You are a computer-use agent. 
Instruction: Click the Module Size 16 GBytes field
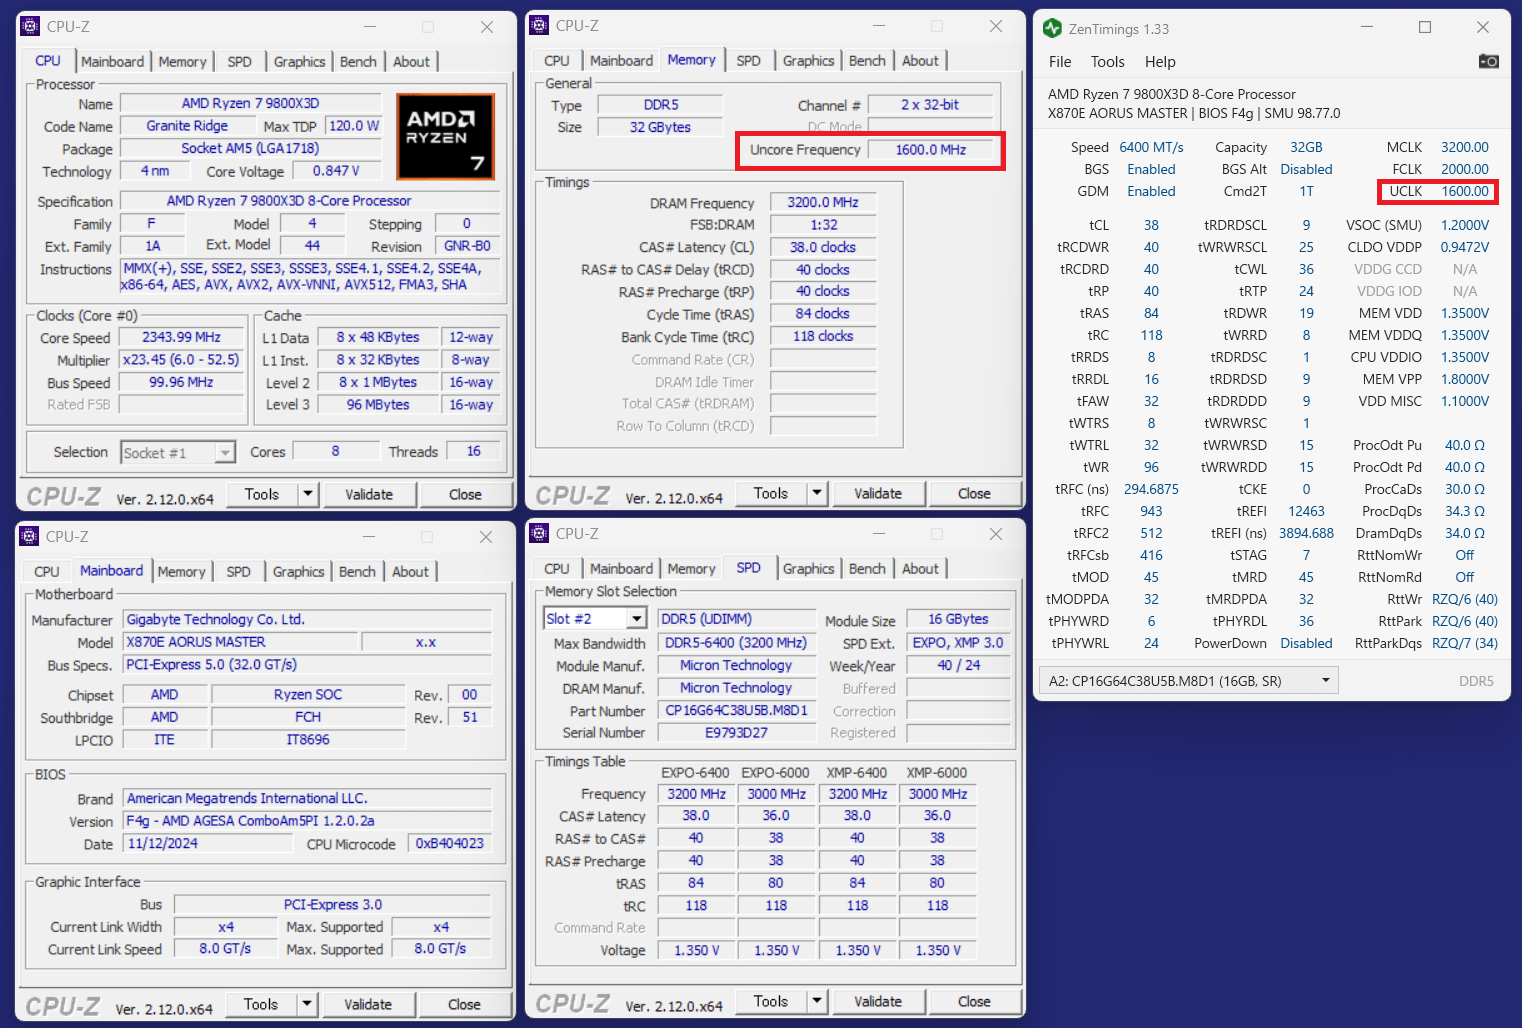coord(958,620)
